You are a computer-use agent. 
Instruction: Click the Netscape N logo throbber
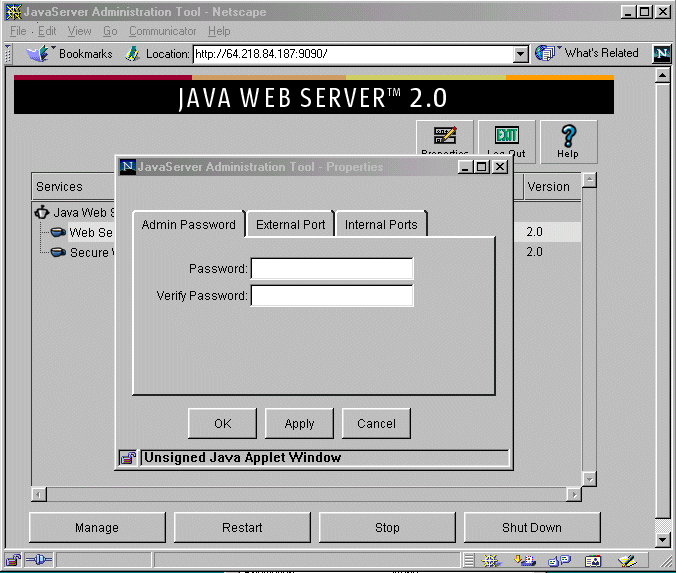(x=662, y=53)
